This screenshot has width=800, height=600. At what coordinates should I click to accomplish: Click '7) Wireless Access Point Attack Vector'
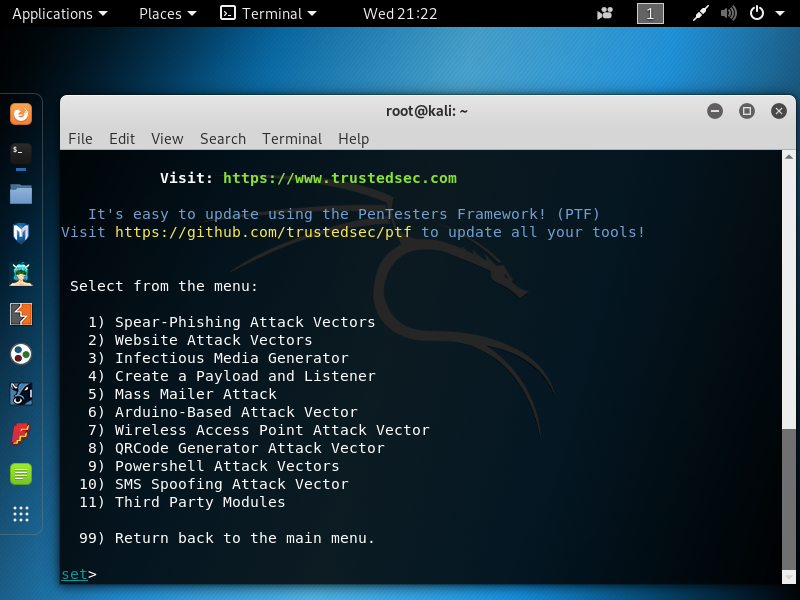tap(259, 430)
